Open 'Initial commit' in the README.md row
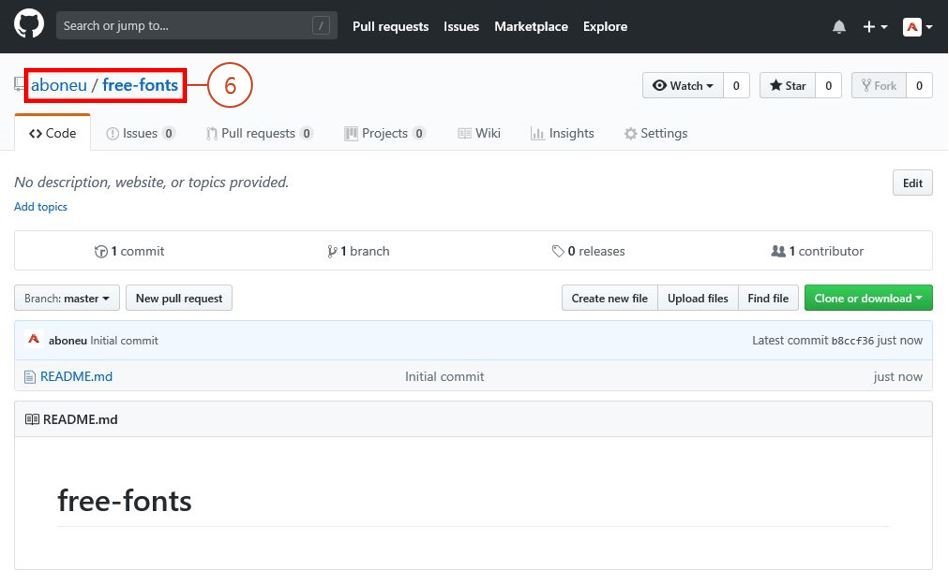This screenshot has height=582, width=949. click(x=444, y=376)
